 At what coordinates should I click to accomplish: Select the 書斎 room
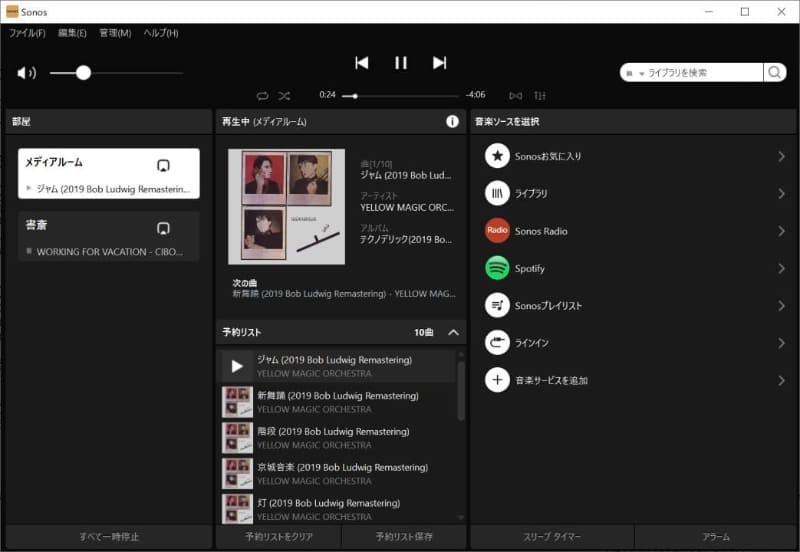pyautogui.click(x=109, y=236)
